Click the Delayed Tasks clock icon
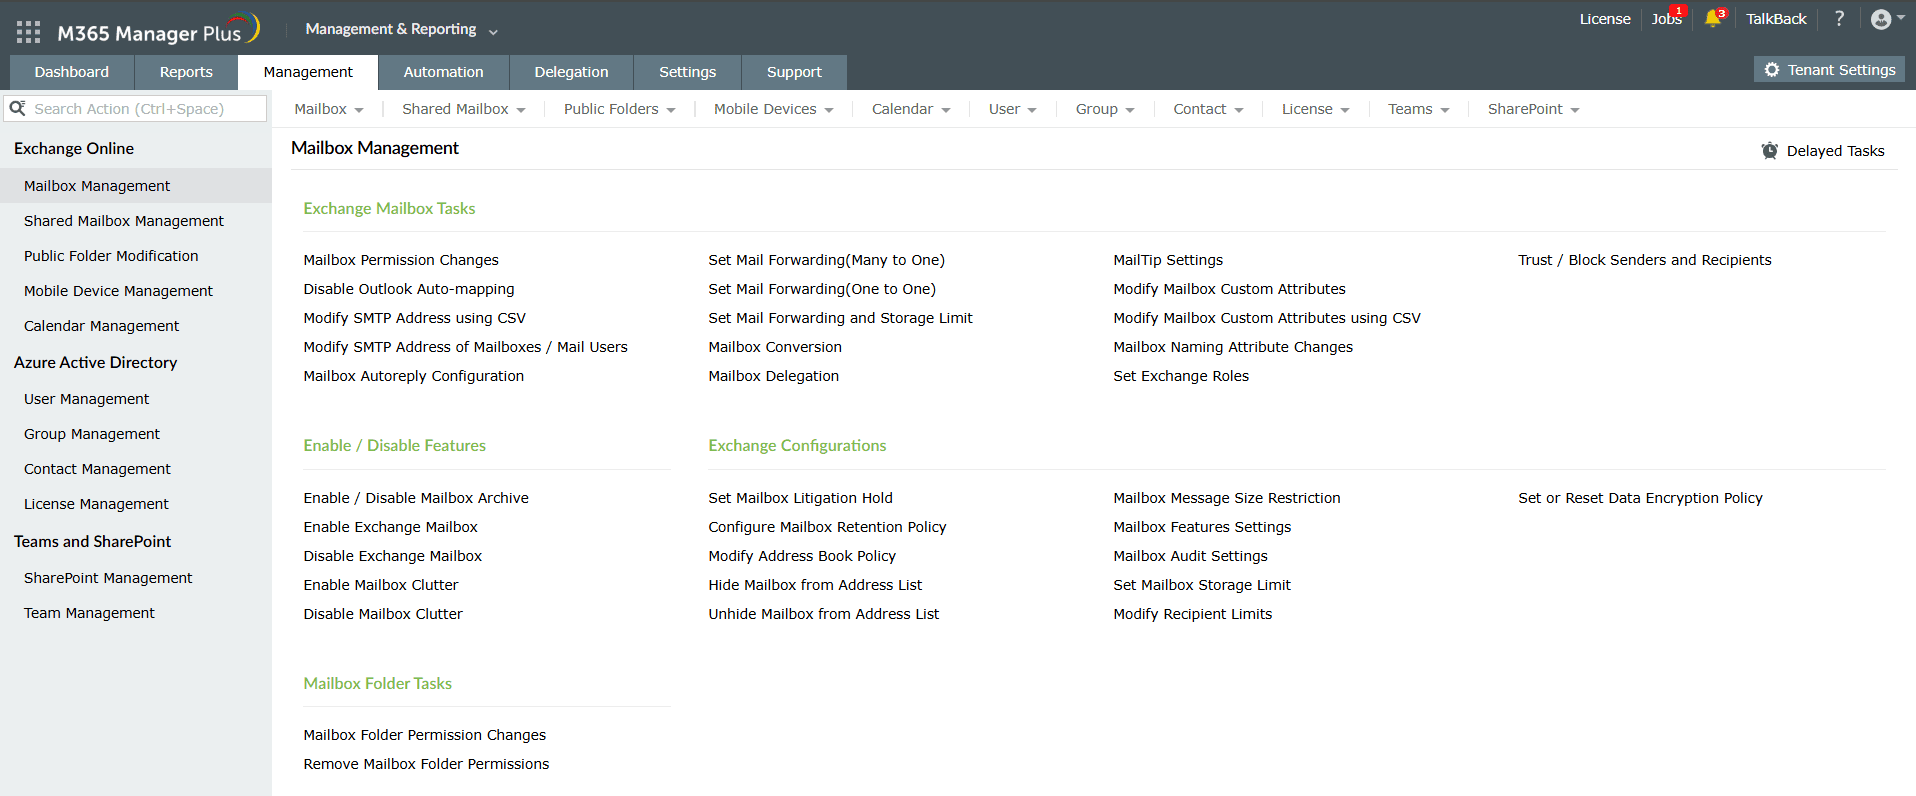The height and width of the screenshot is (796, 1916). 1769,151
